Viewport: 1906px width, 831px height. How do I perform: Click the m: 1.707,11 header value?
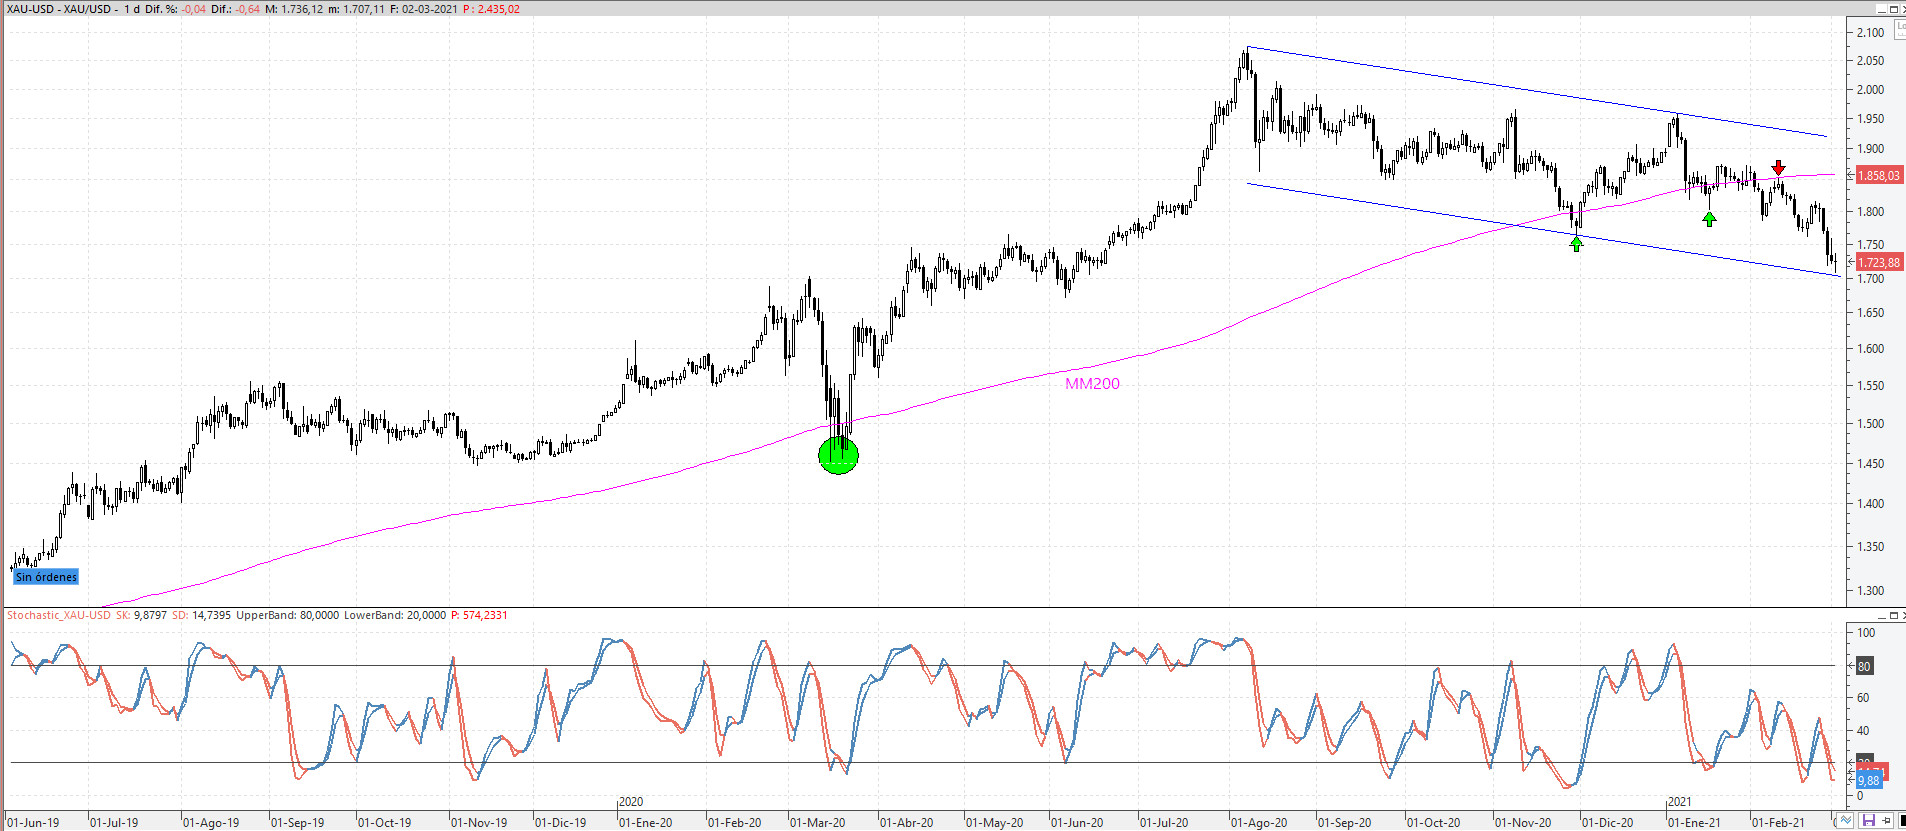356,9
